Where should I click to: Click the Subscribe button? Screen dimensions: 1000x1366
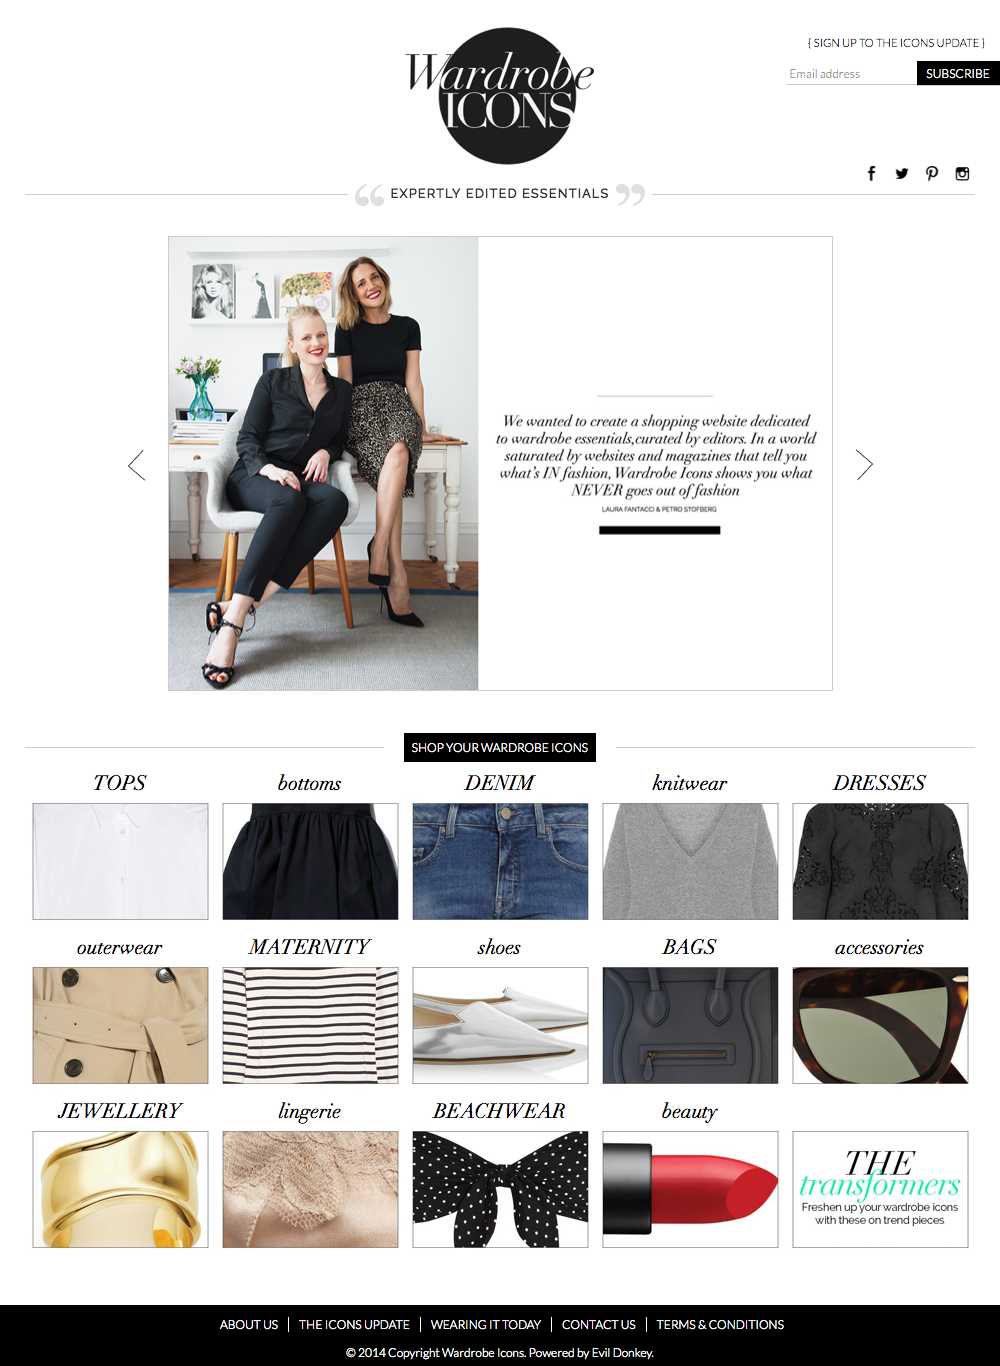tap(958, 73)
